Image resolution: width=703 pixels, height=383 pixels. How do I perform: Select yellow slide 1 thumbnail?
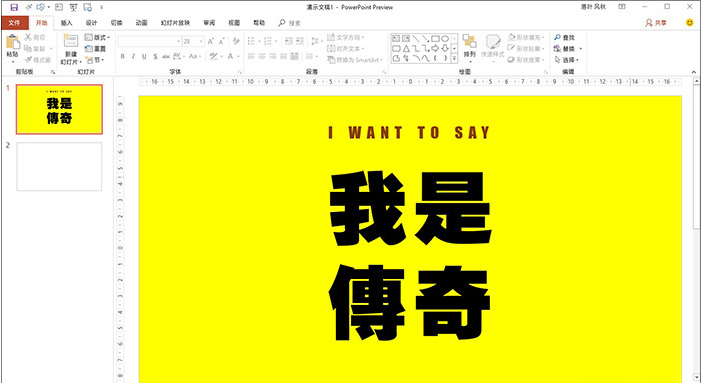59,109
